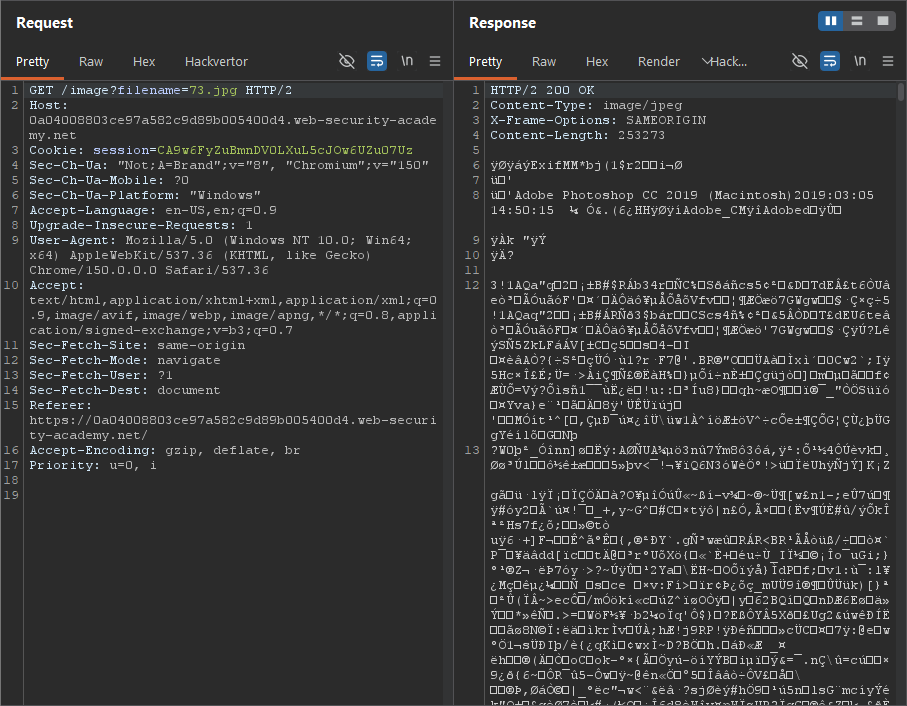Click 73.jpg filename in the GET request line
Image resolution: width=907 pixels, height=706 pixels.
click(x=213, y=90)
